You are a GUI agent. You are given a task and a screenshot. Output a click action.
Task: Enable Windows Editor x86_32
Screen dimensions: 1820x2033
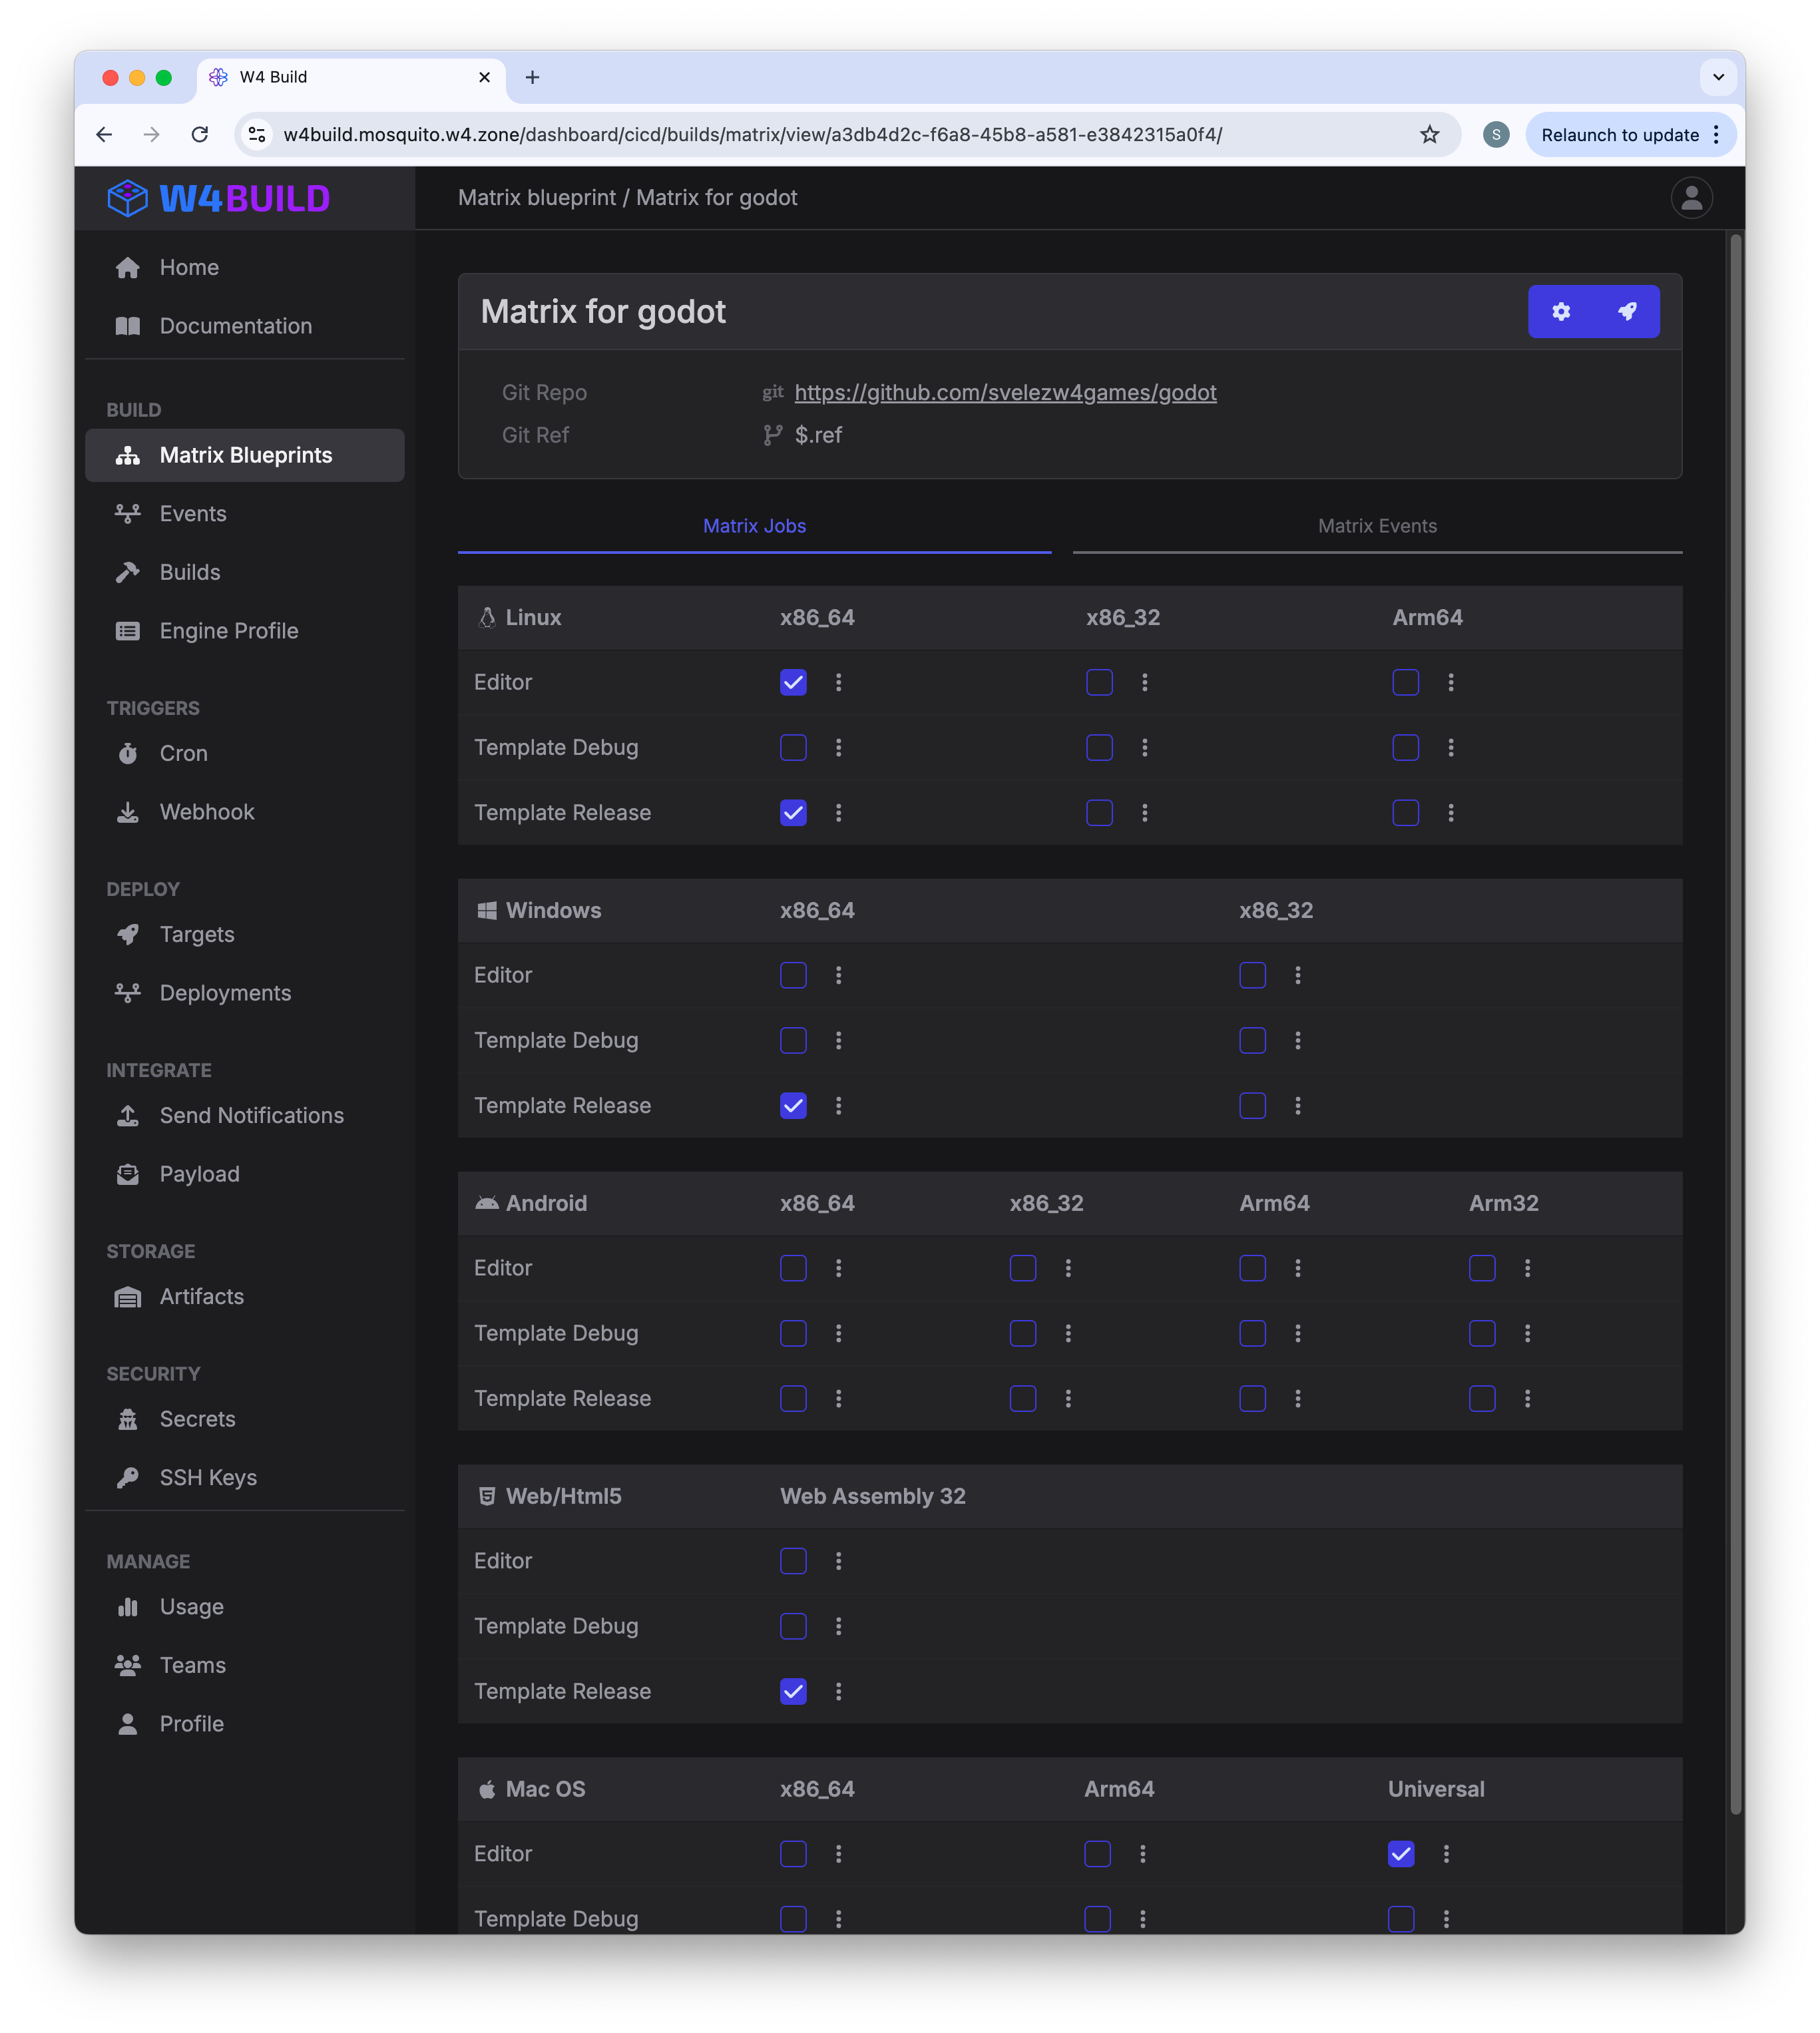tap(1252, 975)
